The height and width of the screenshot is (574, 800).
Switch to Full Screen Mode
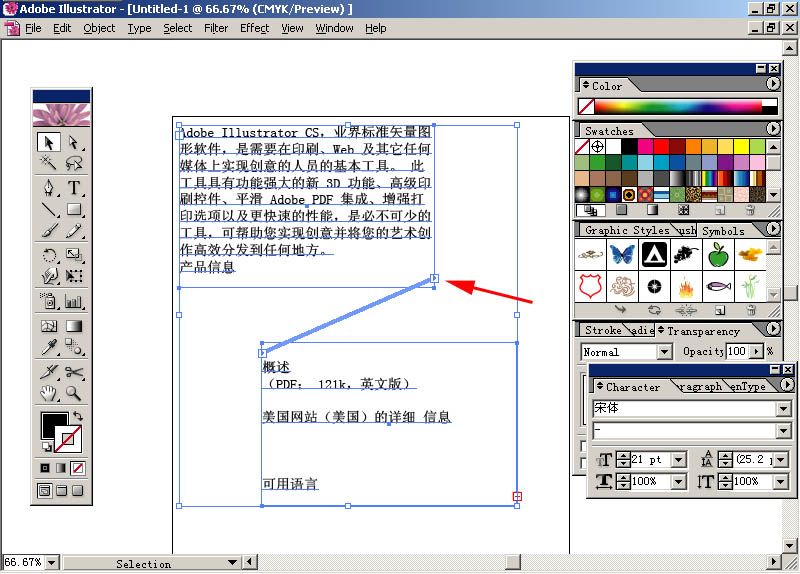tap(78, 491)
